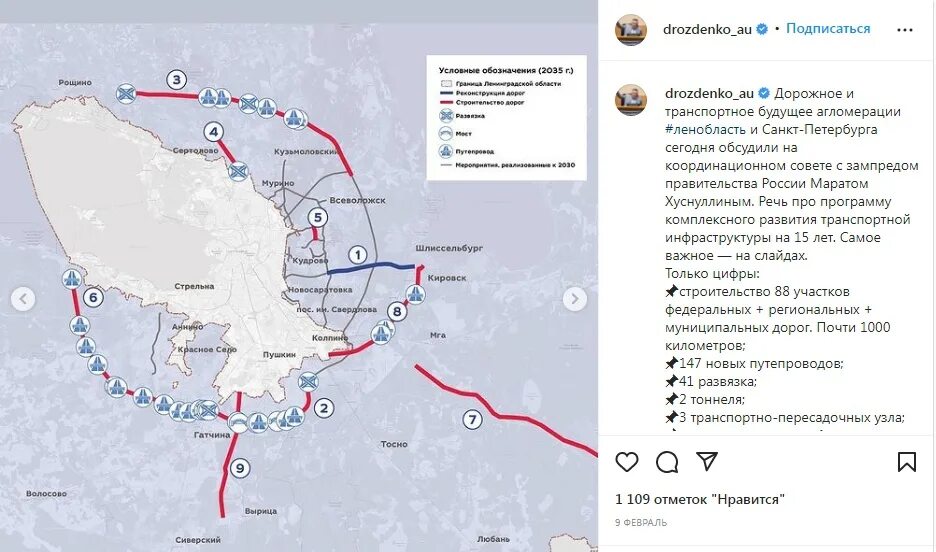Click route marker number 9 near Гатчина
Viewport: 936px width, 552px height.
coord(240,468)
